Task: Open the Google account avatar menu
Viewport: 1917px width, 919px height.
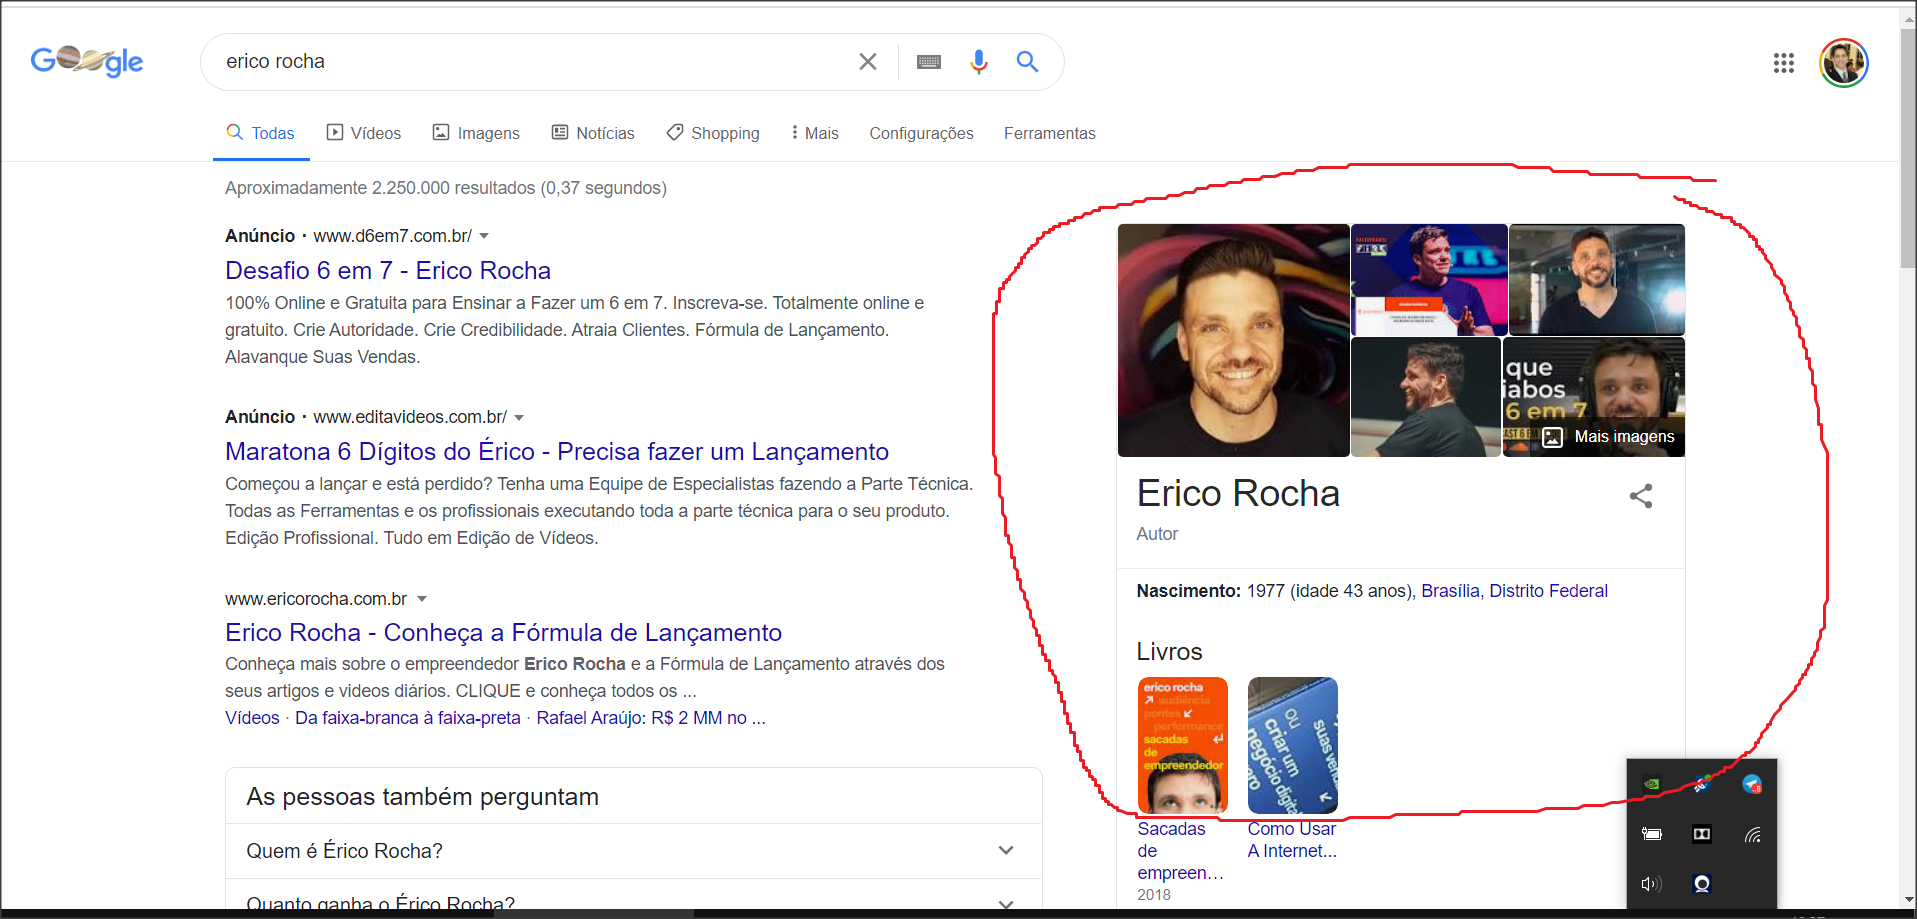Action: tap(1844, 63)
